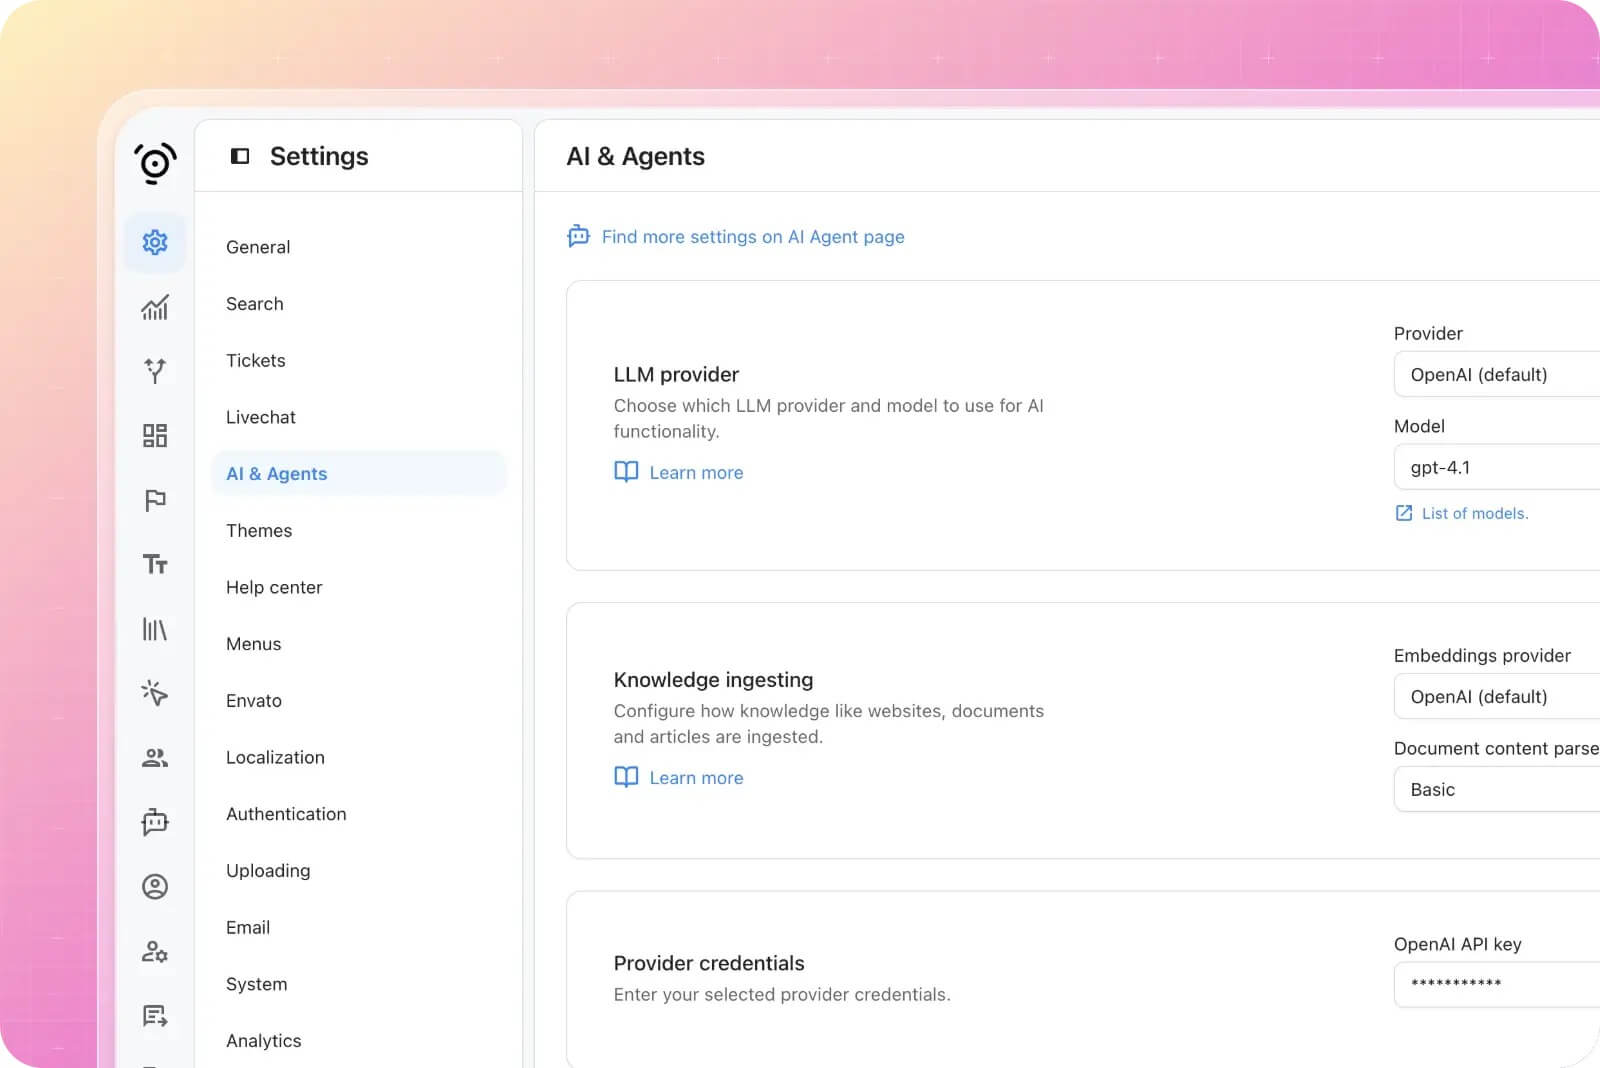Viewport: 1600px width, 1068px height.
Task: Open the List of models link
Action: coord(1474,514)
